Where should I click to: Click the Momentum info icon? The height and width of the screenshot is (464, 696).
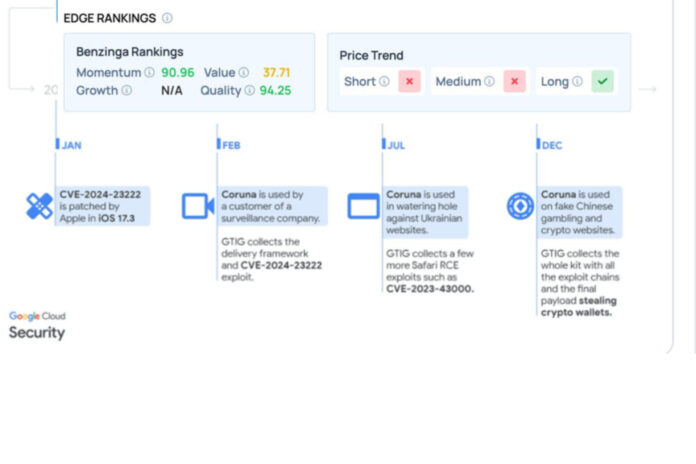click(149, 72)
